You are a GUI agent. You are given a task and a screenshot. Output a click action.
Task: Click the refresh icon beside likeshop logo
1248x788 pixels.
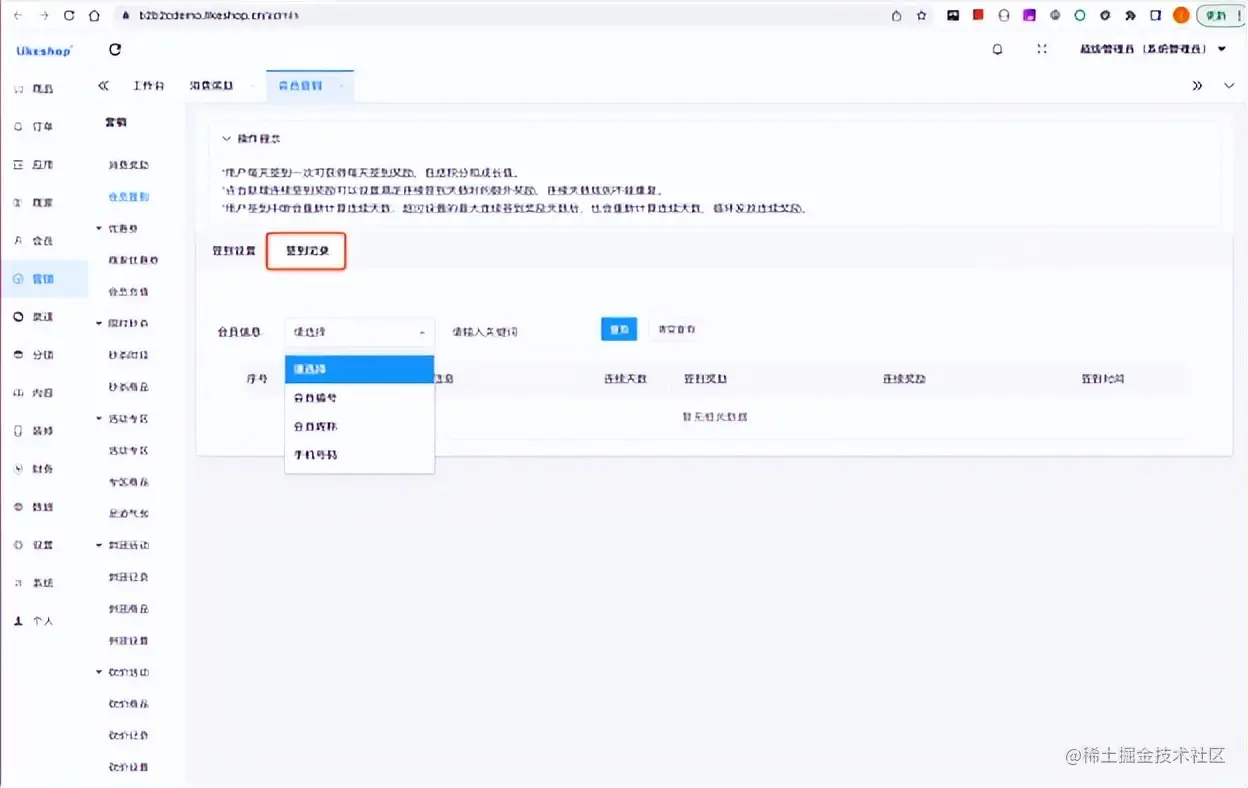[x=115, y=49]
